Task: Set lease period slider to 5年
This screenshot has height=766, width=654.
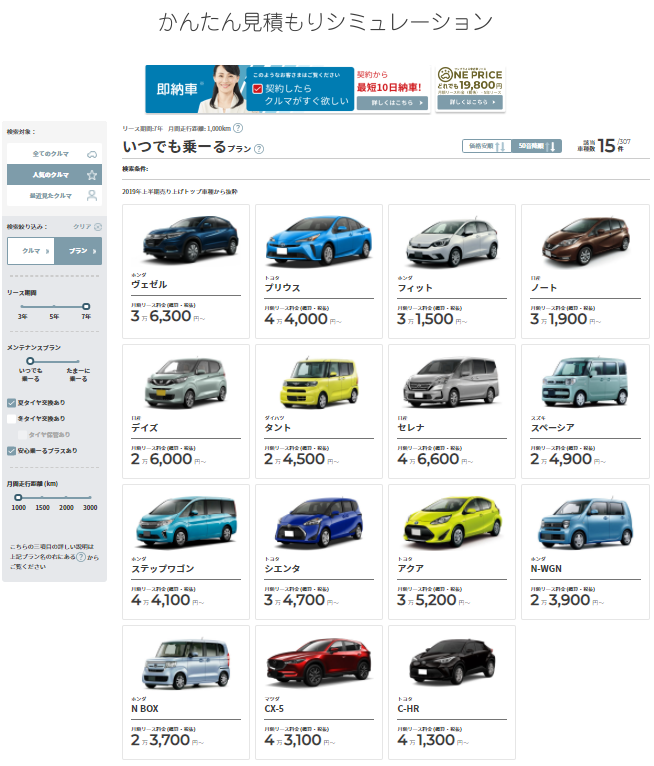Action: click(x=54, y=306)
